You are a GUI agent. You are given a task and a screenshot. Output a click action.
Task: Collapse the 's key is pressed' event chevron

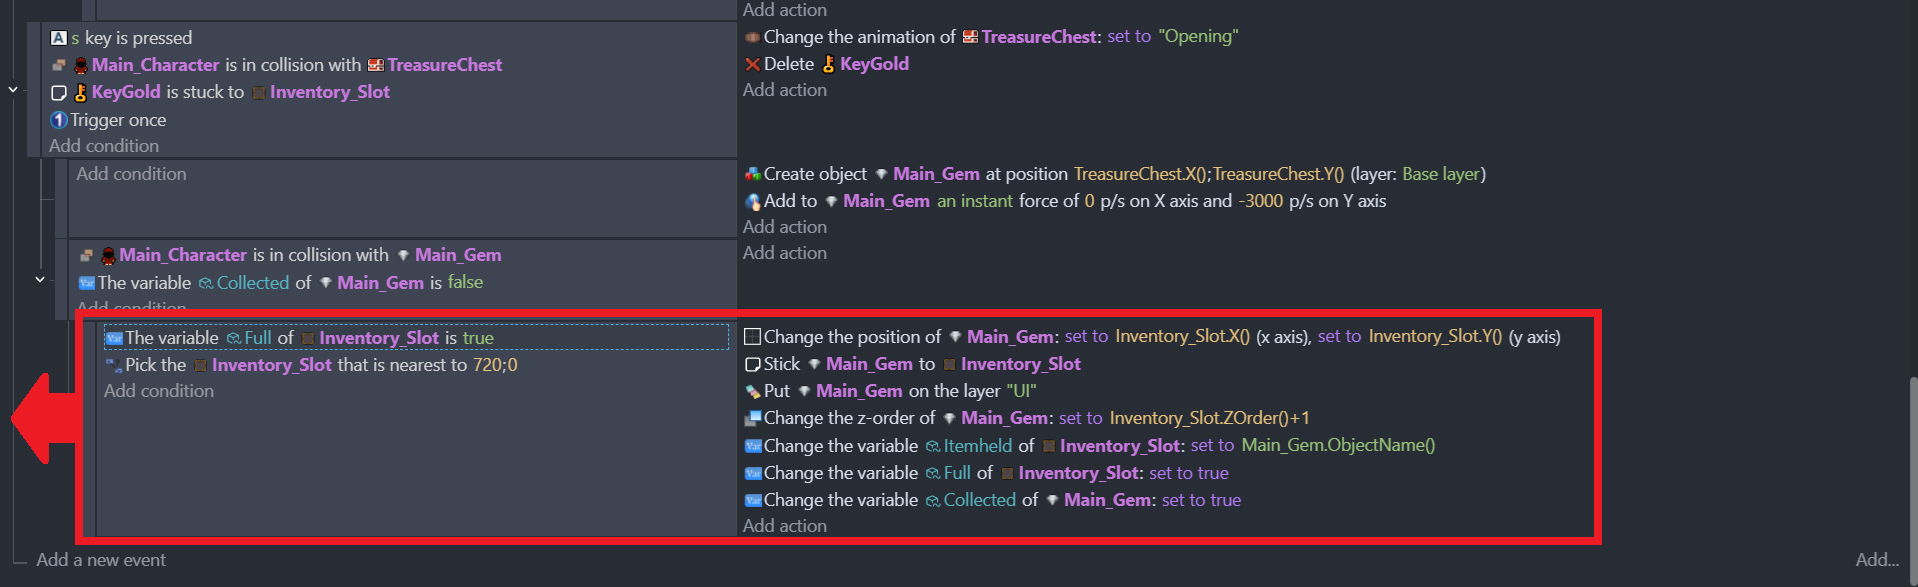[13, 90]
